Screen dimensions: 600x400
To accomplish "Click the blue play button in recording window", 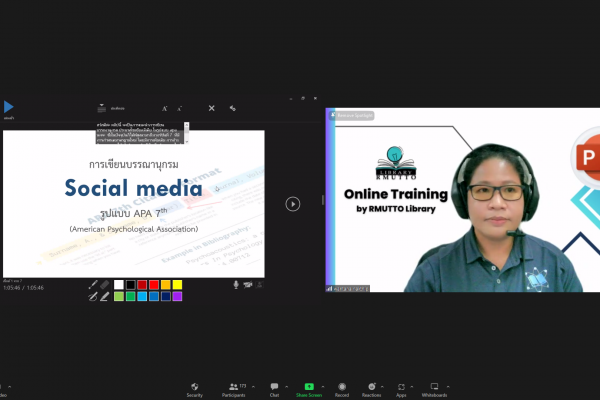I will [x=8, y=107].
